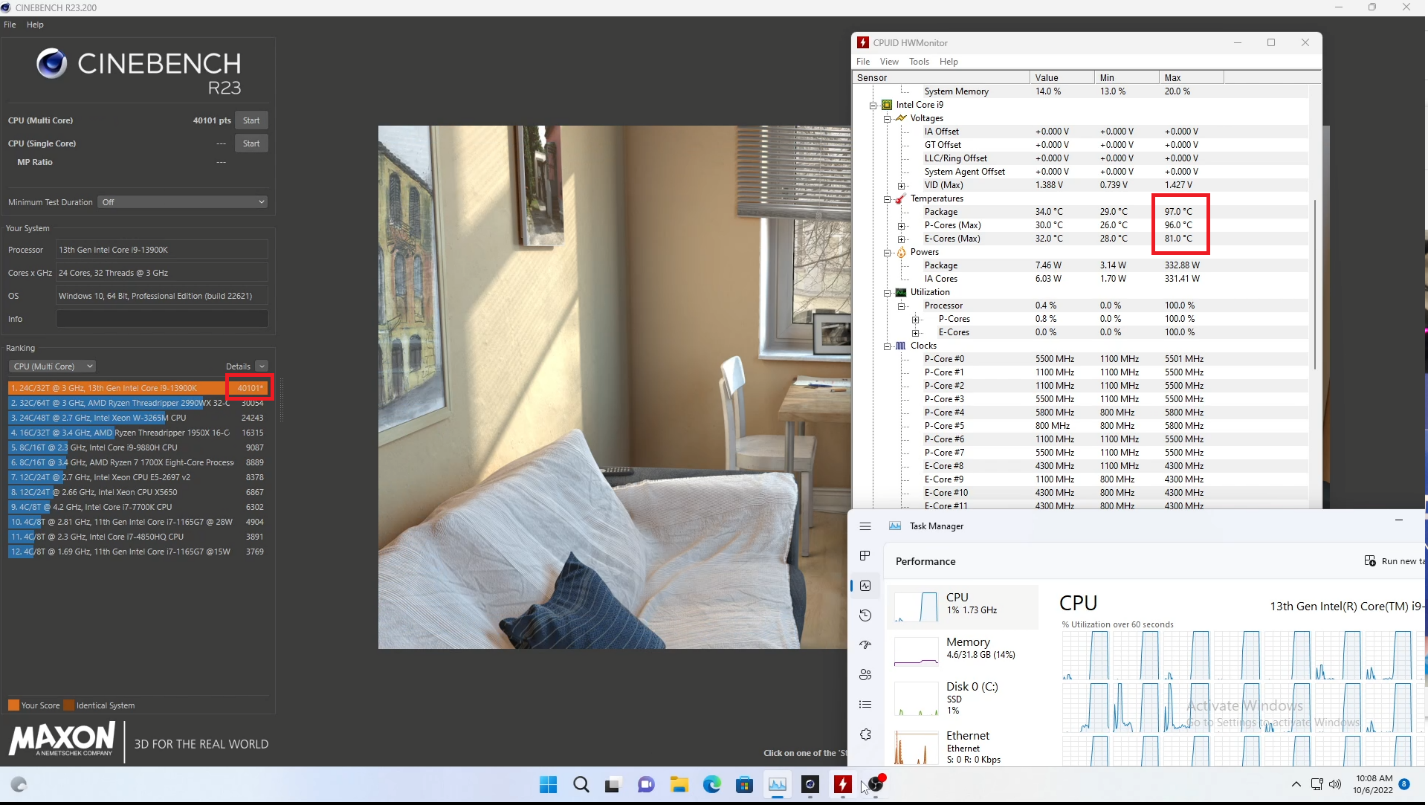Open Minimum Test Duration dropdown

coord(183,202)
